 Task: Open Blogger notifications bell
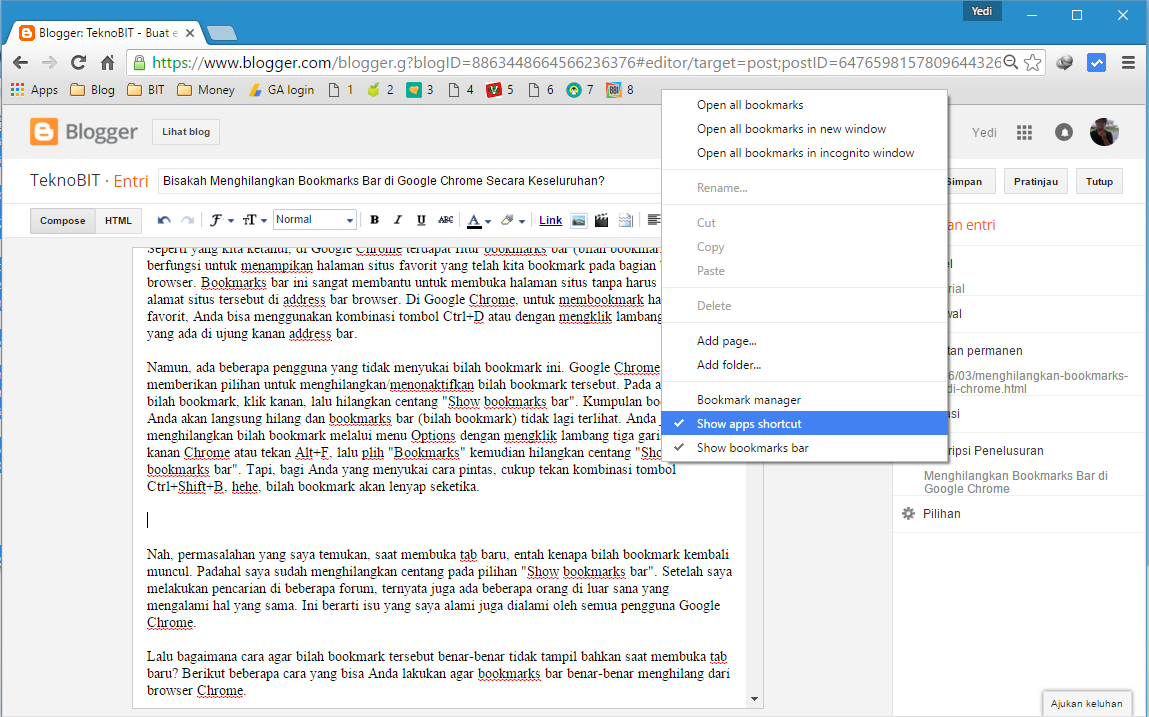[1063, 132]
